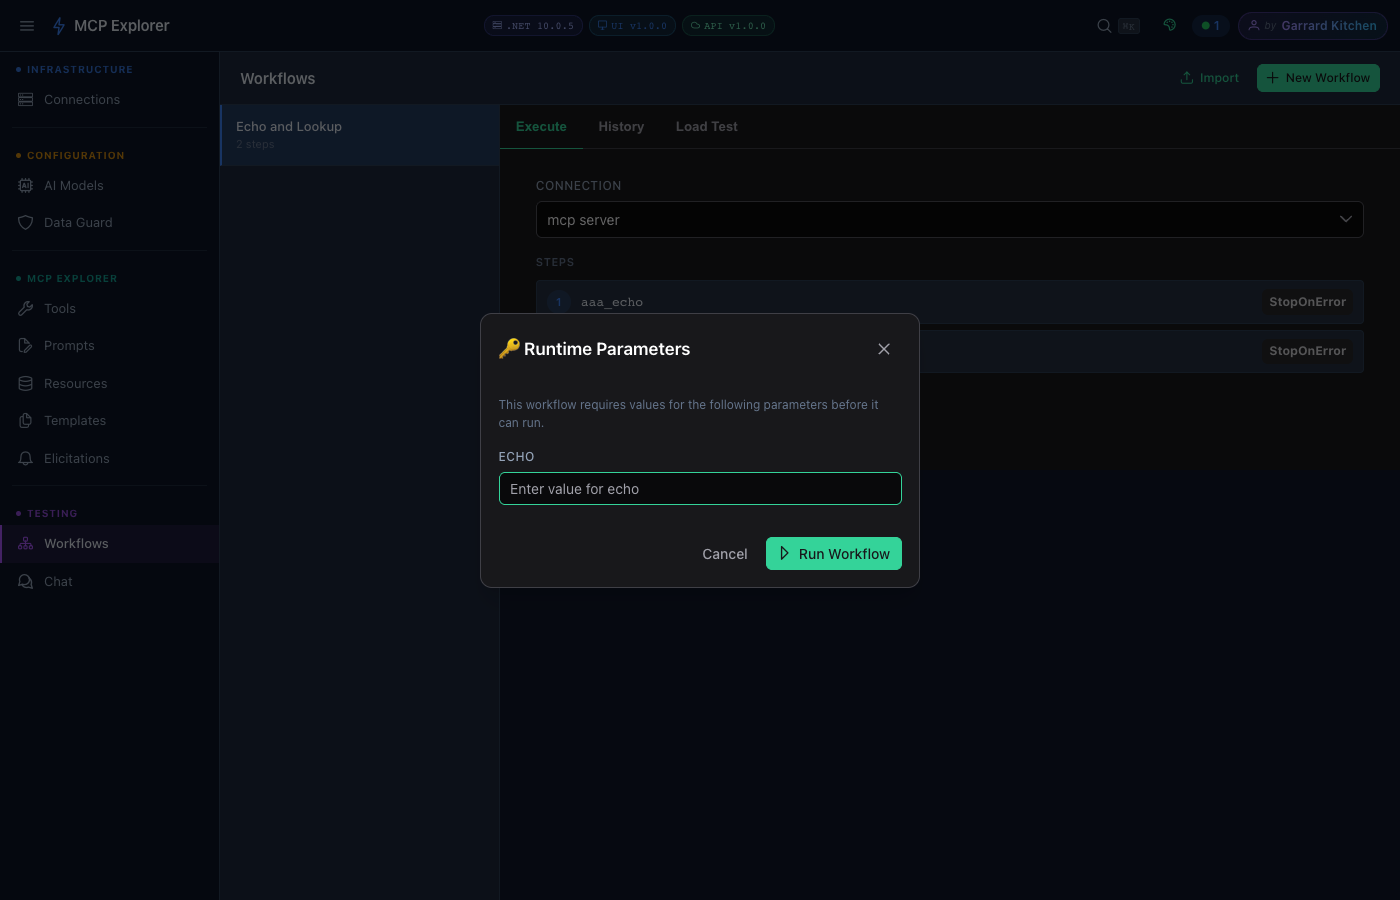
Task: Switch to the History tab
Action: (x=621, y=126)
